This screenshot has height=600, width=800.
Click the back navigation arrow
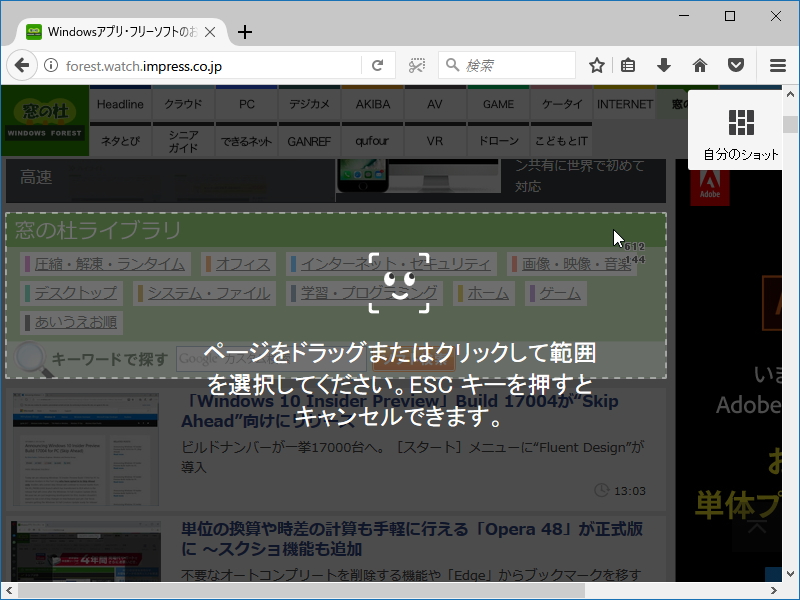pyautogui.click(x=22, y=64)
